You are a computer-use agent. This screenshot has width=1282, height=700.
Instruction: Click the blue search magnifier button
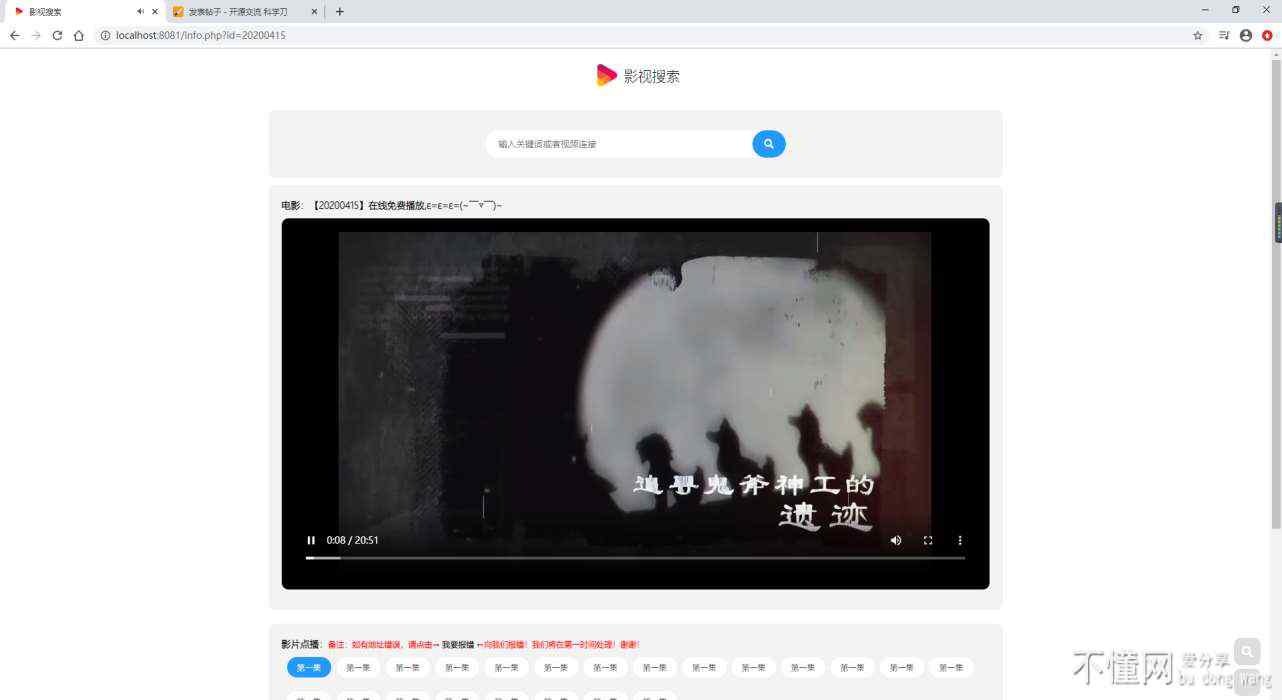coord(769,144)
